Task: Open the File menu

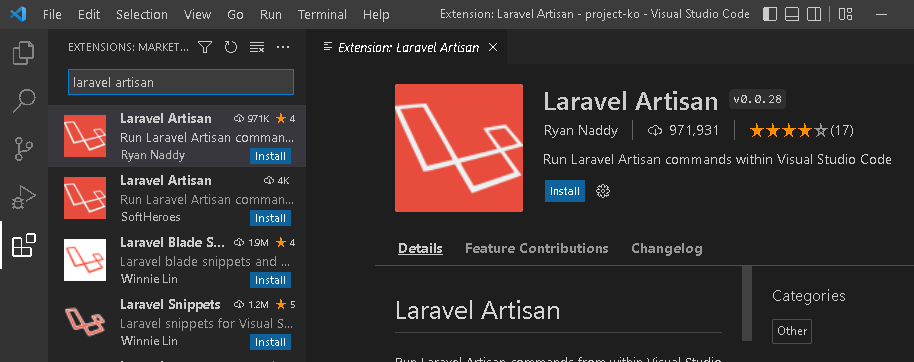Action: pyautogui.click(x=52, y=15)
